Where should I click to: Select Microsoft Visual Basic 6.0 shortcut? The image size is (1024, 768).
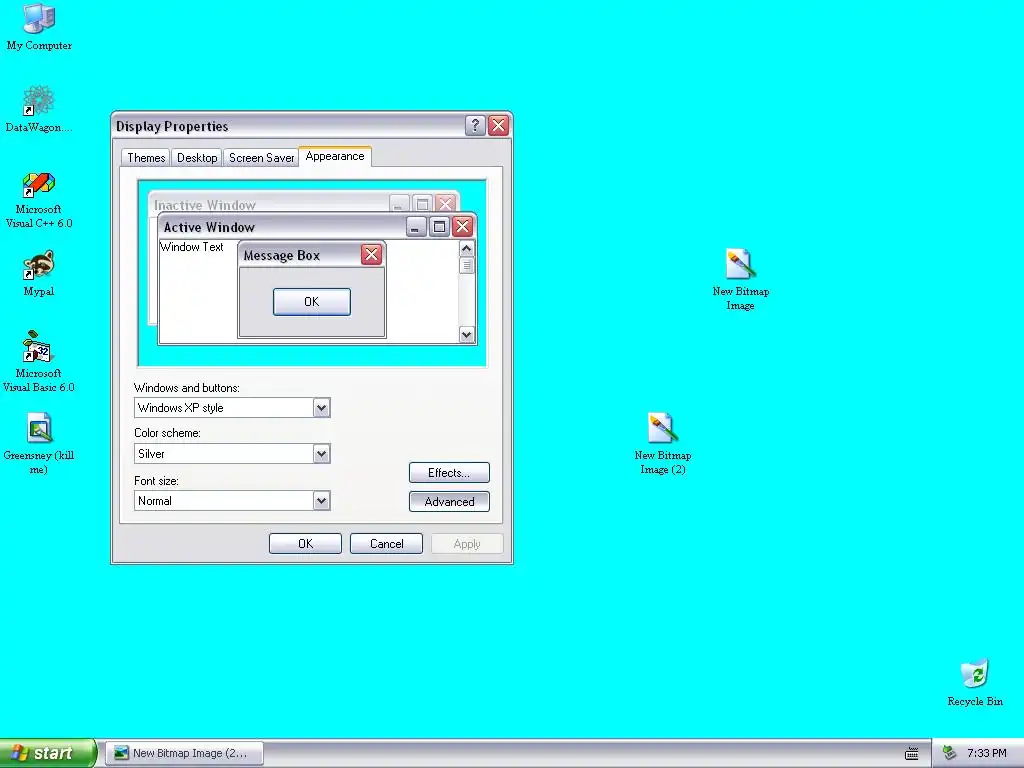click(x=39, y=361)
